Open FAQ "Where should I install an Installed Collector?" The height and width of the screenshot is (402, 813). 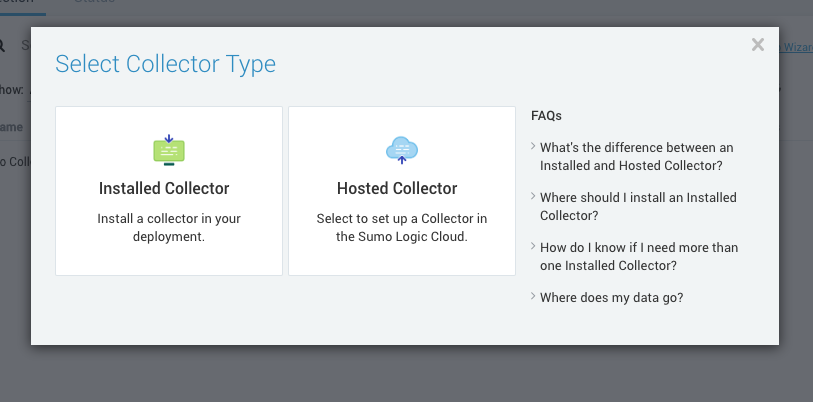tap(638, 206)
